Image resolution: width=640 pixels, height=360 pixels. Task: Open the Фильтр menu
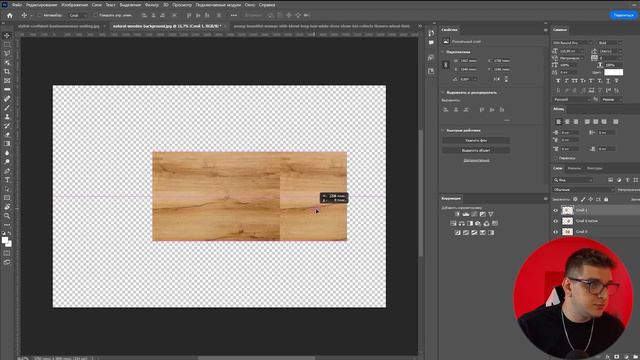pyautogui.click(x=152, y=5)
